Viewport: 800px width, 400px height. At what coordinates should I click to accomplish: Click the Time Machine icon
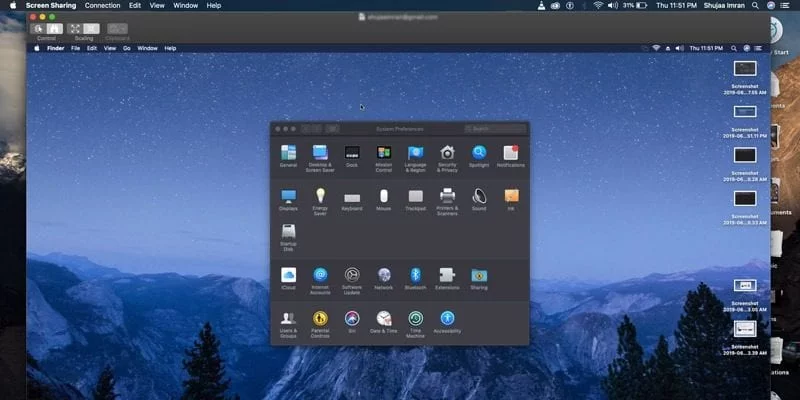coord(415,319)
